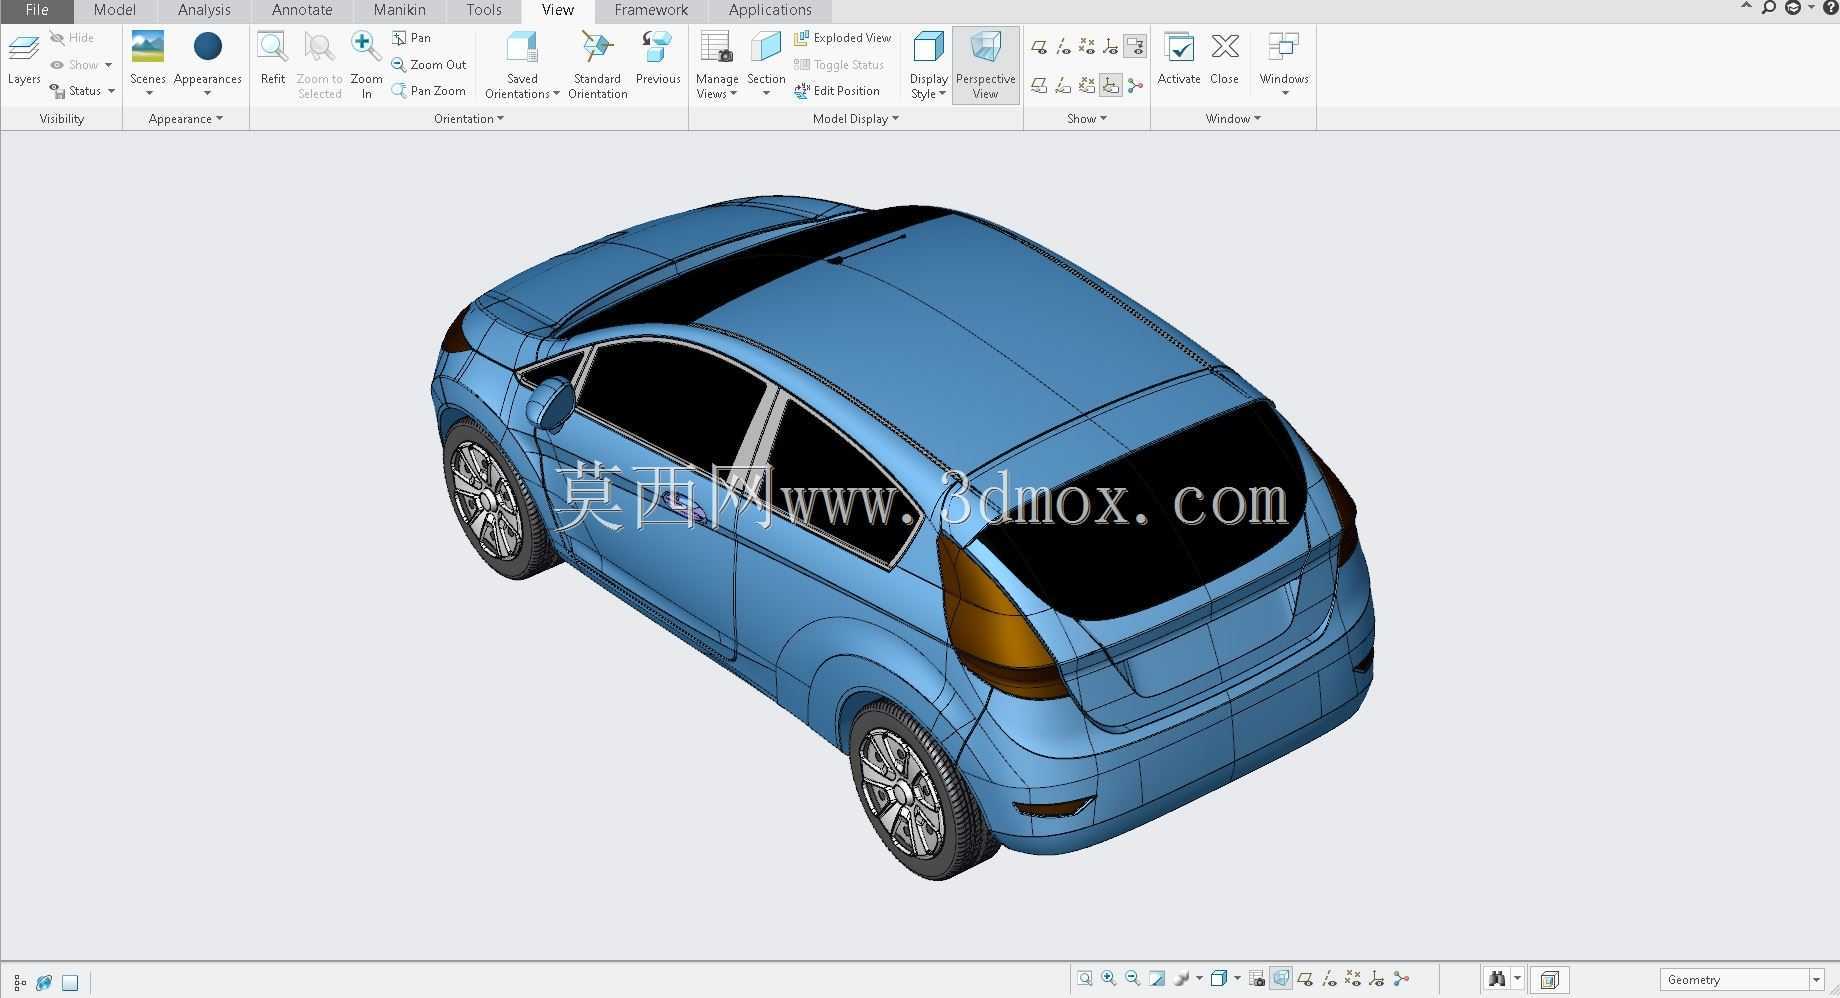Switch to the Tools tab

(x=484, y=10)
